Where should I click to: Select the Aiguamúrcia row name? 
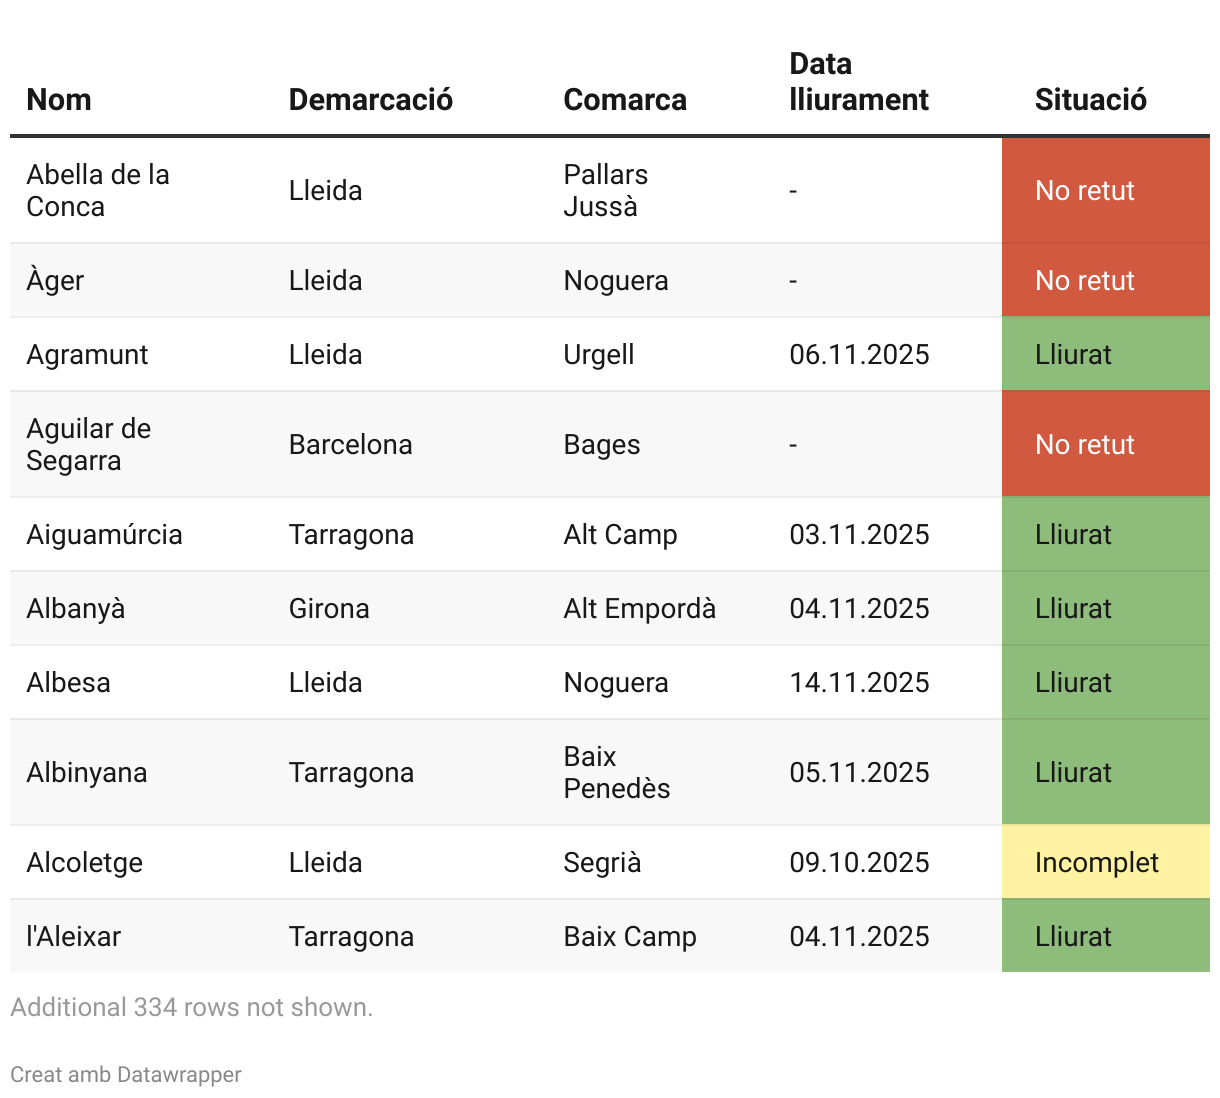[104, 535]
